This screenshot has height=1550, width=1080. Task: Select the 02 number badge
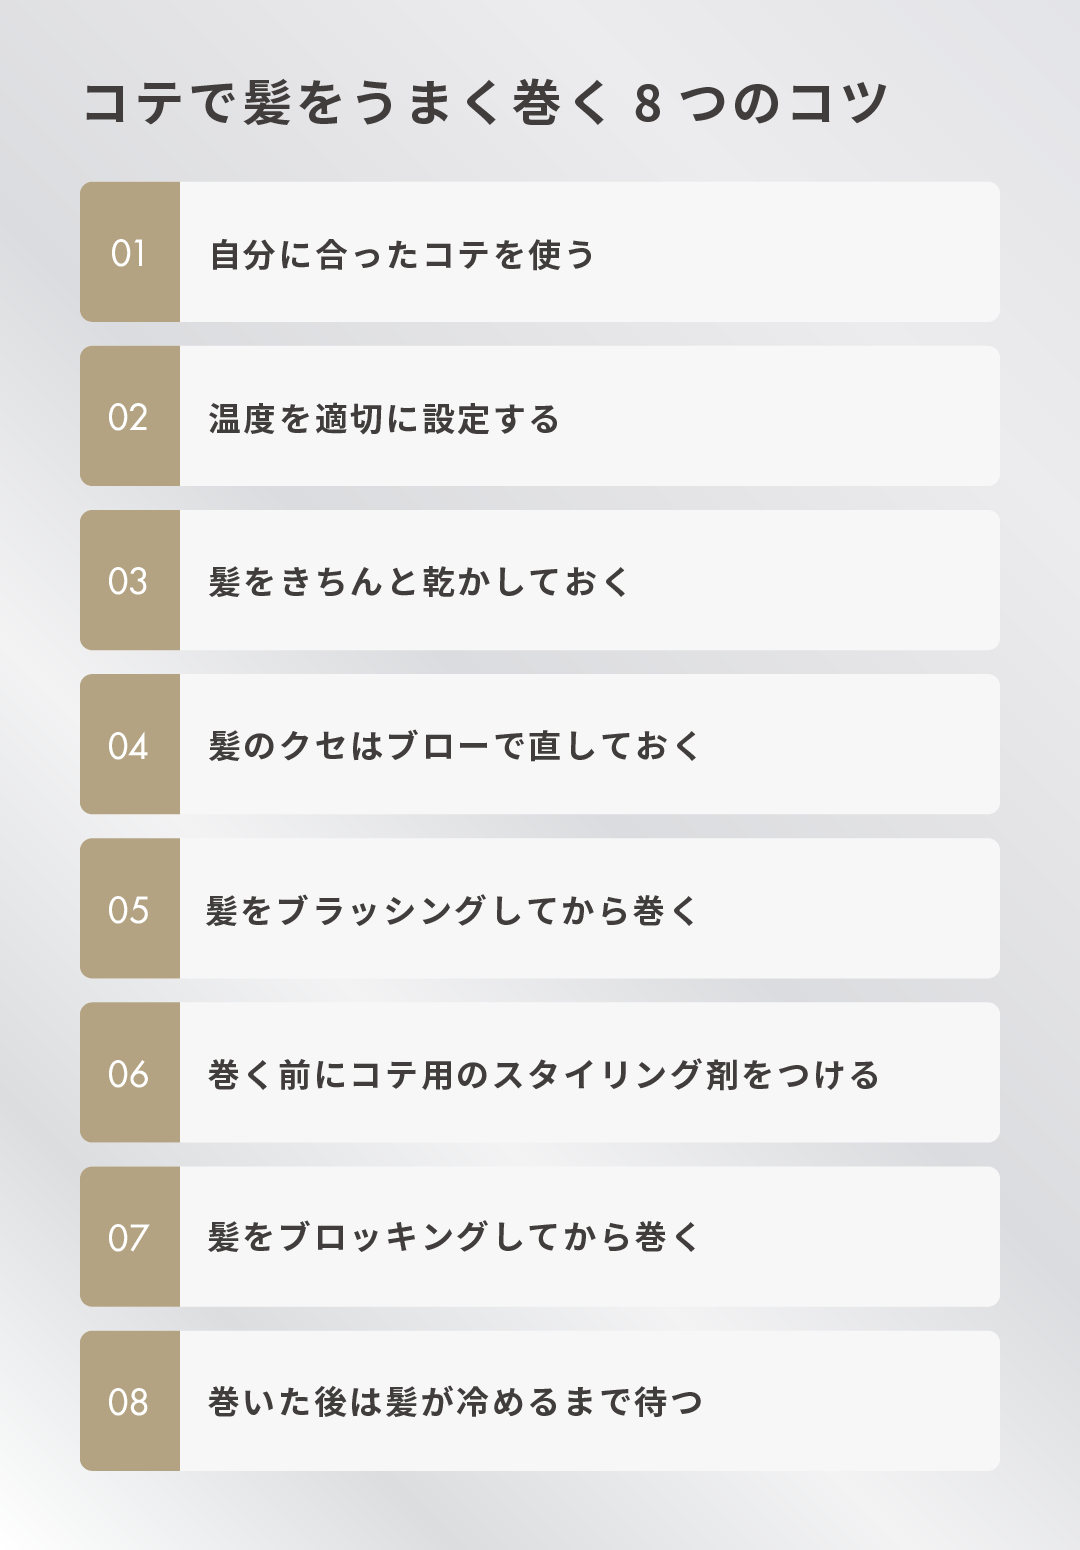[x=130, y=416]
